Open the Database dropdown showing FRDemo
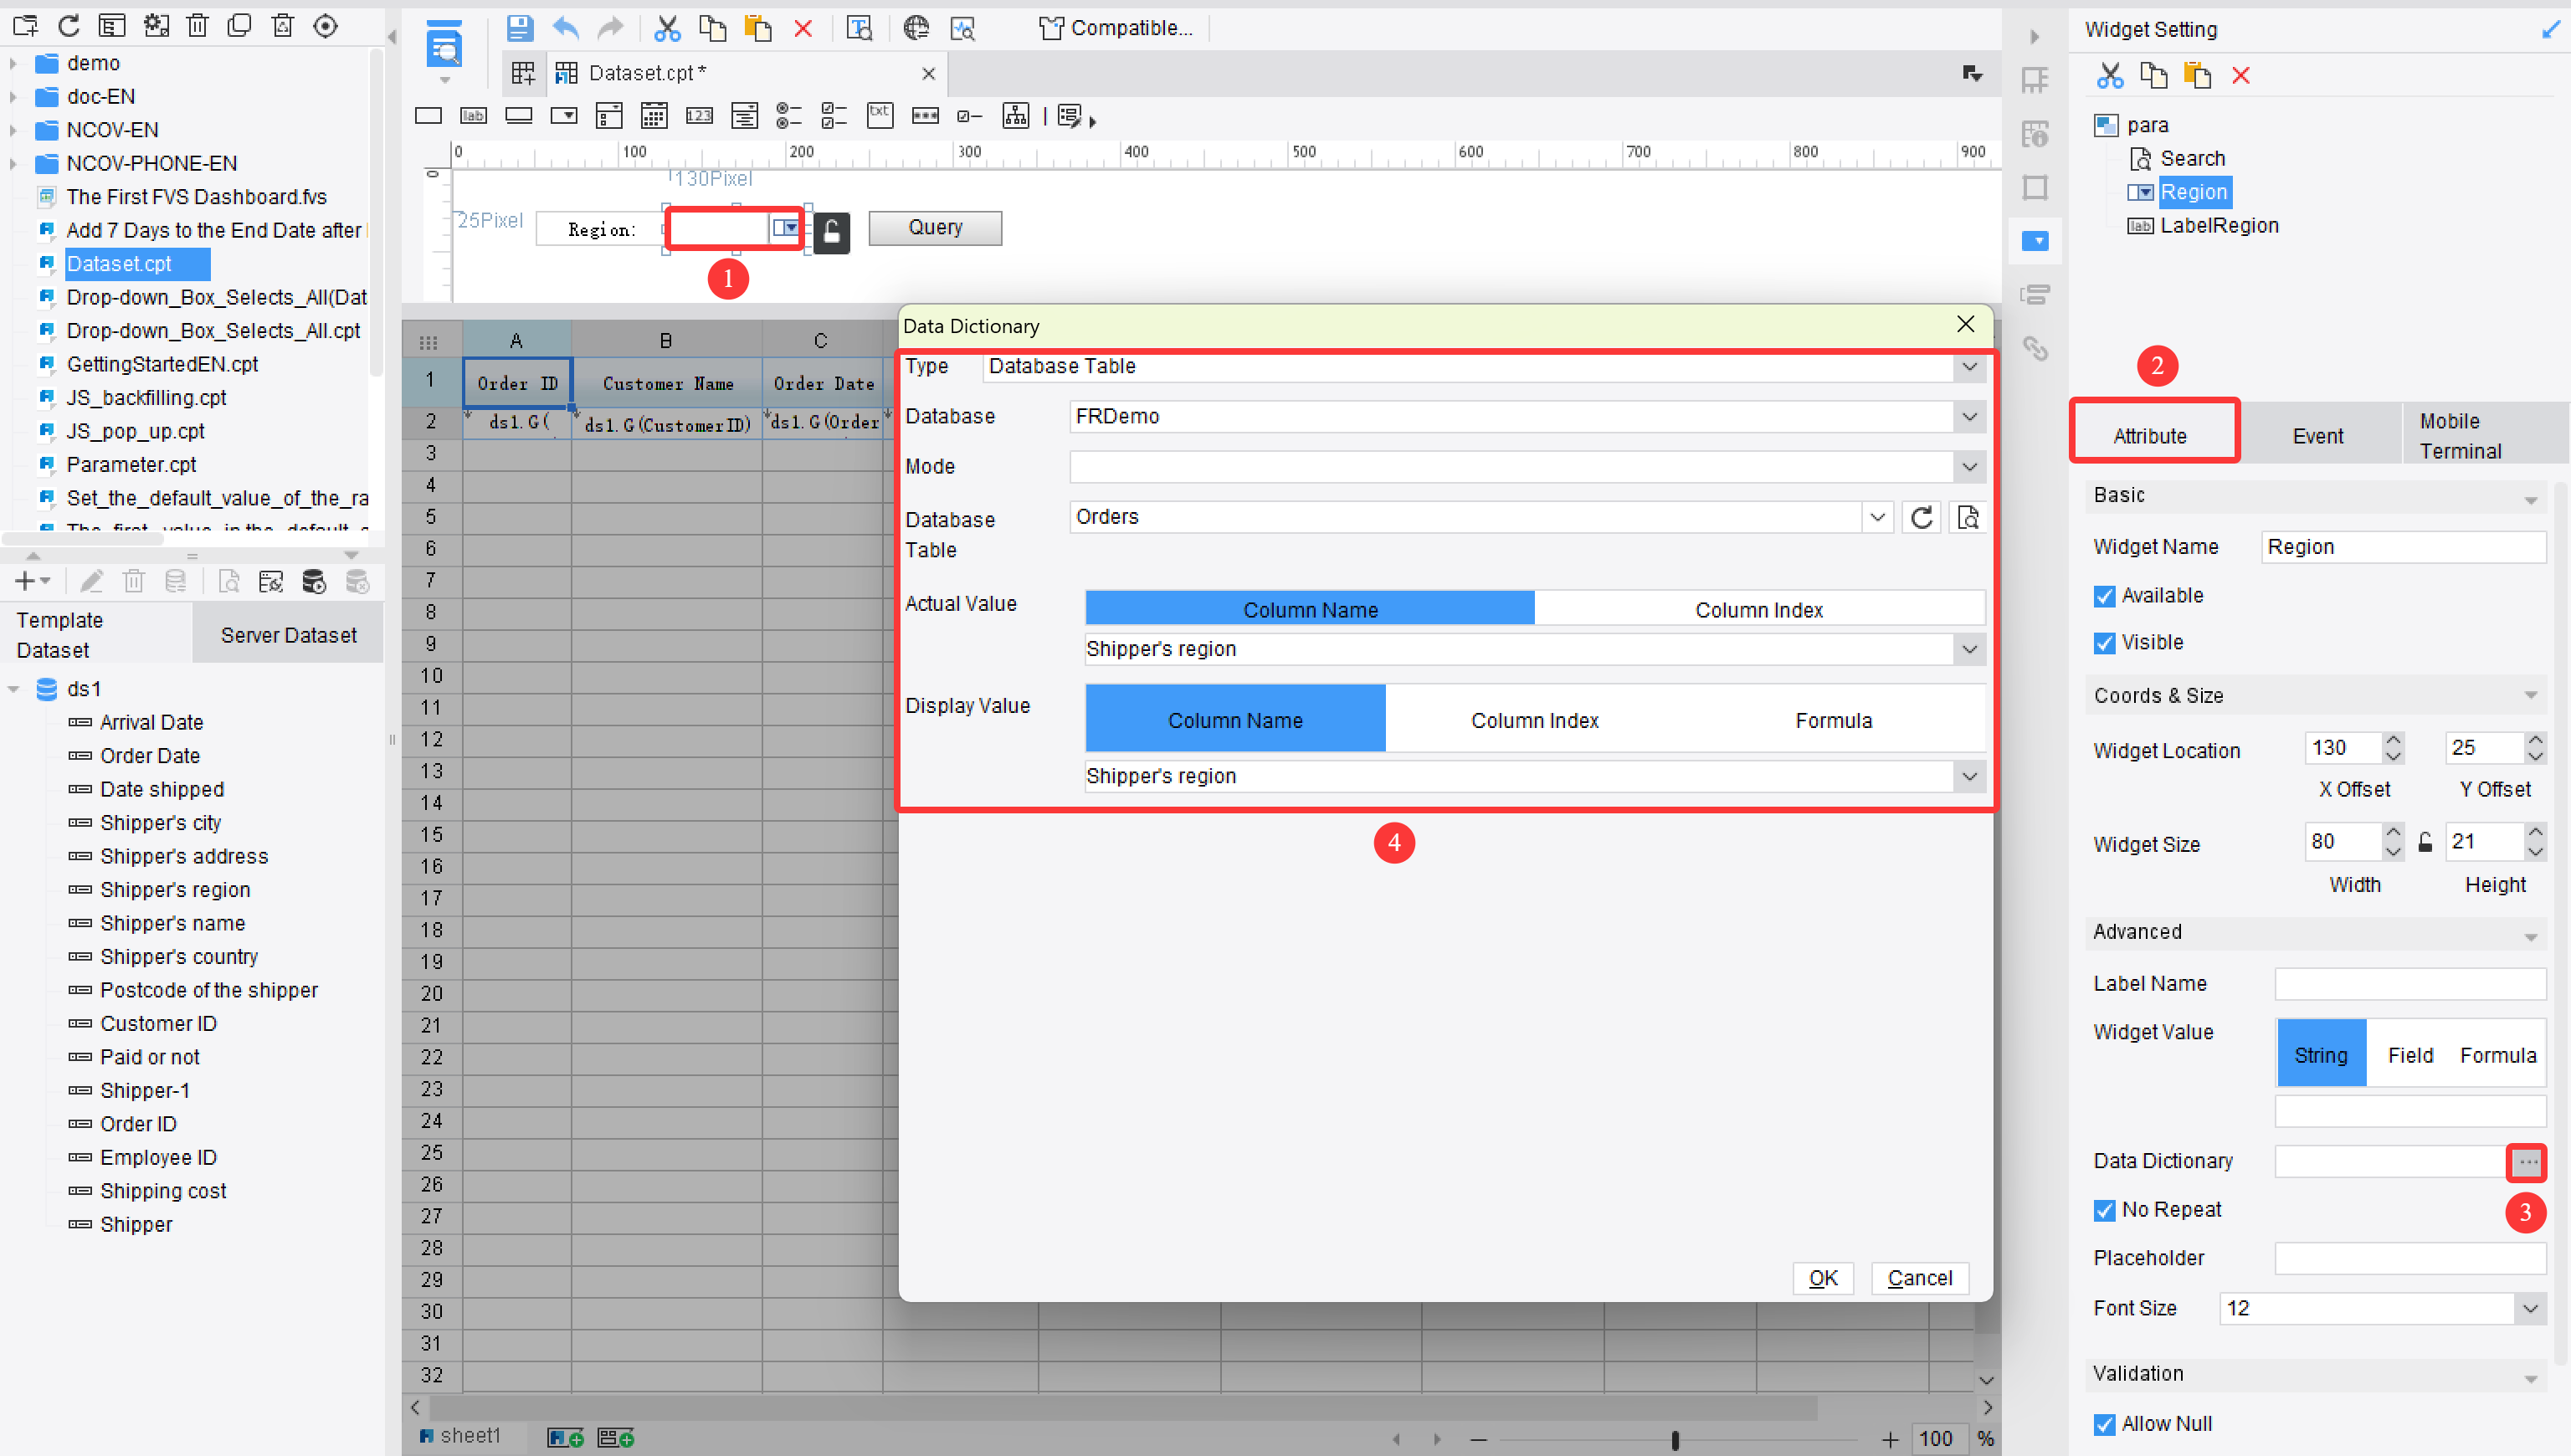Viewport: 2571px width, 1456px height. pyautogui.click(x=1969, y=417)
